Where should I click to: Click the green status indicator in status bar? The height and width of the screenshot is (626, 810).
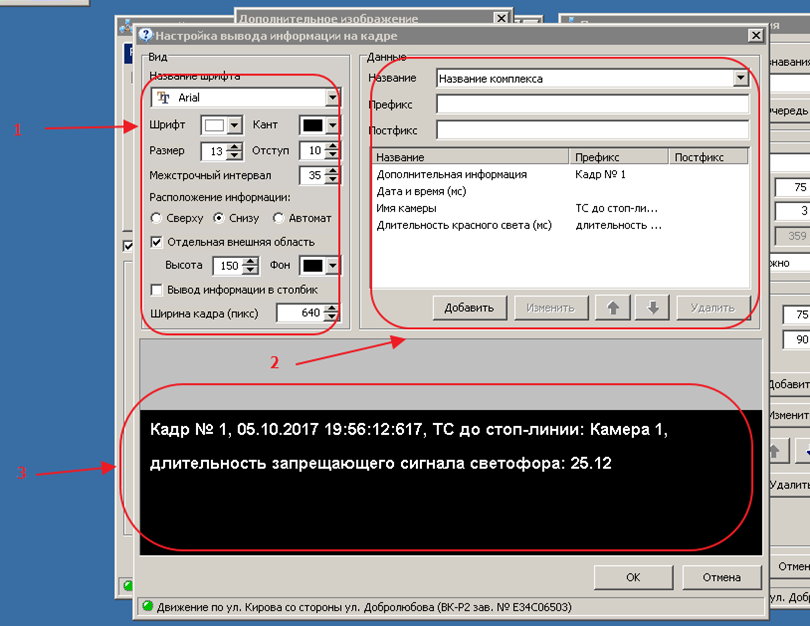146,607
